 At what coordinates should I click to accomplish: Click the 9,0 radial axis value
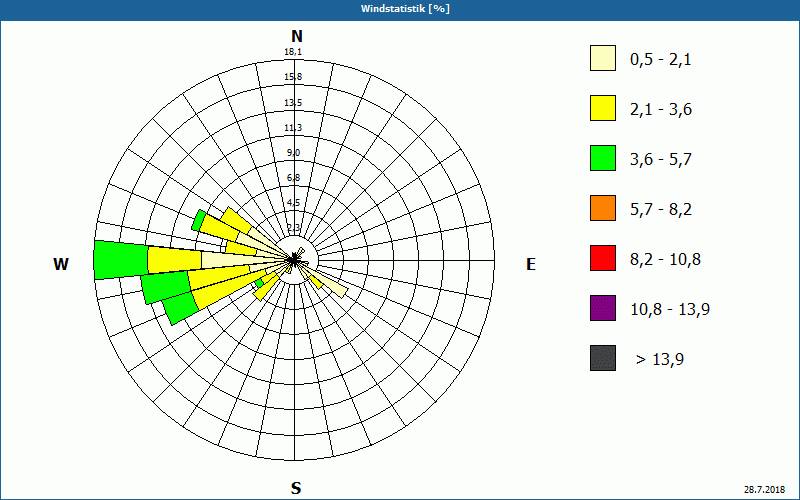pyautogui.click(x=293, y=153)
